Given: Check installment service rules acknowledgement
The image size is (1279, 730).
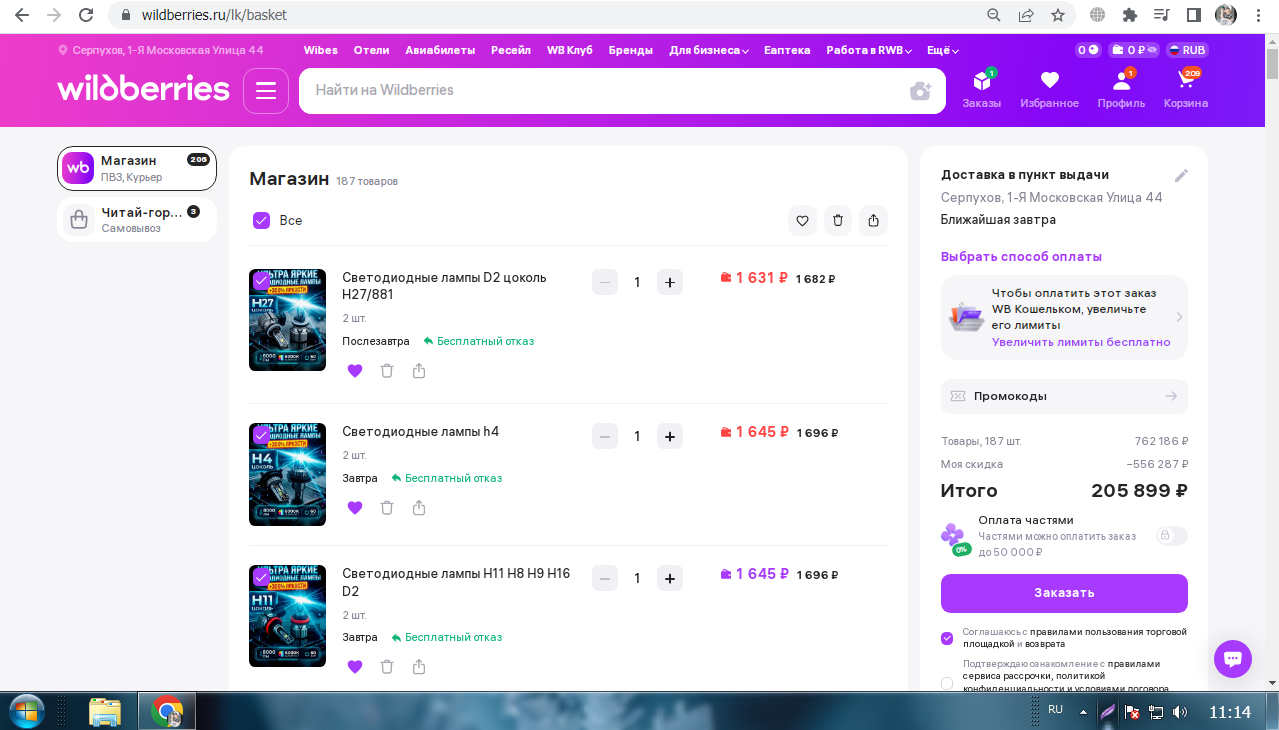Looking at the screenshot, I should (x=947, y=684).
